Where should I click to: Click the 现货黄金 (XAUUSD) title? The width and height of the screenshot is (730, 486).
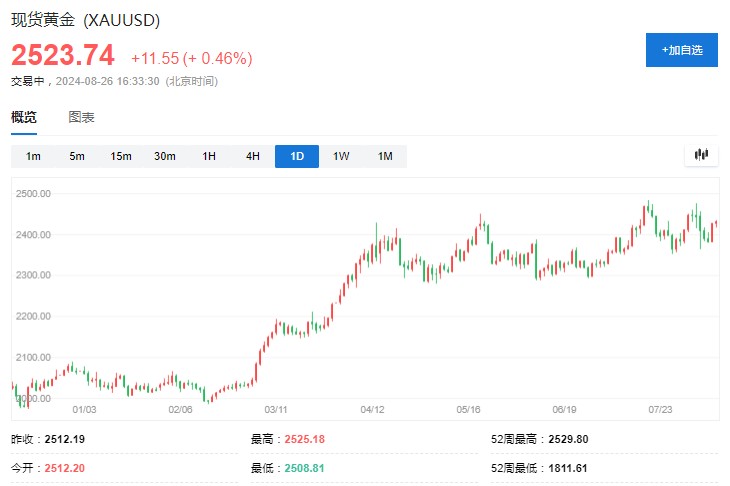tap(85, 20)
